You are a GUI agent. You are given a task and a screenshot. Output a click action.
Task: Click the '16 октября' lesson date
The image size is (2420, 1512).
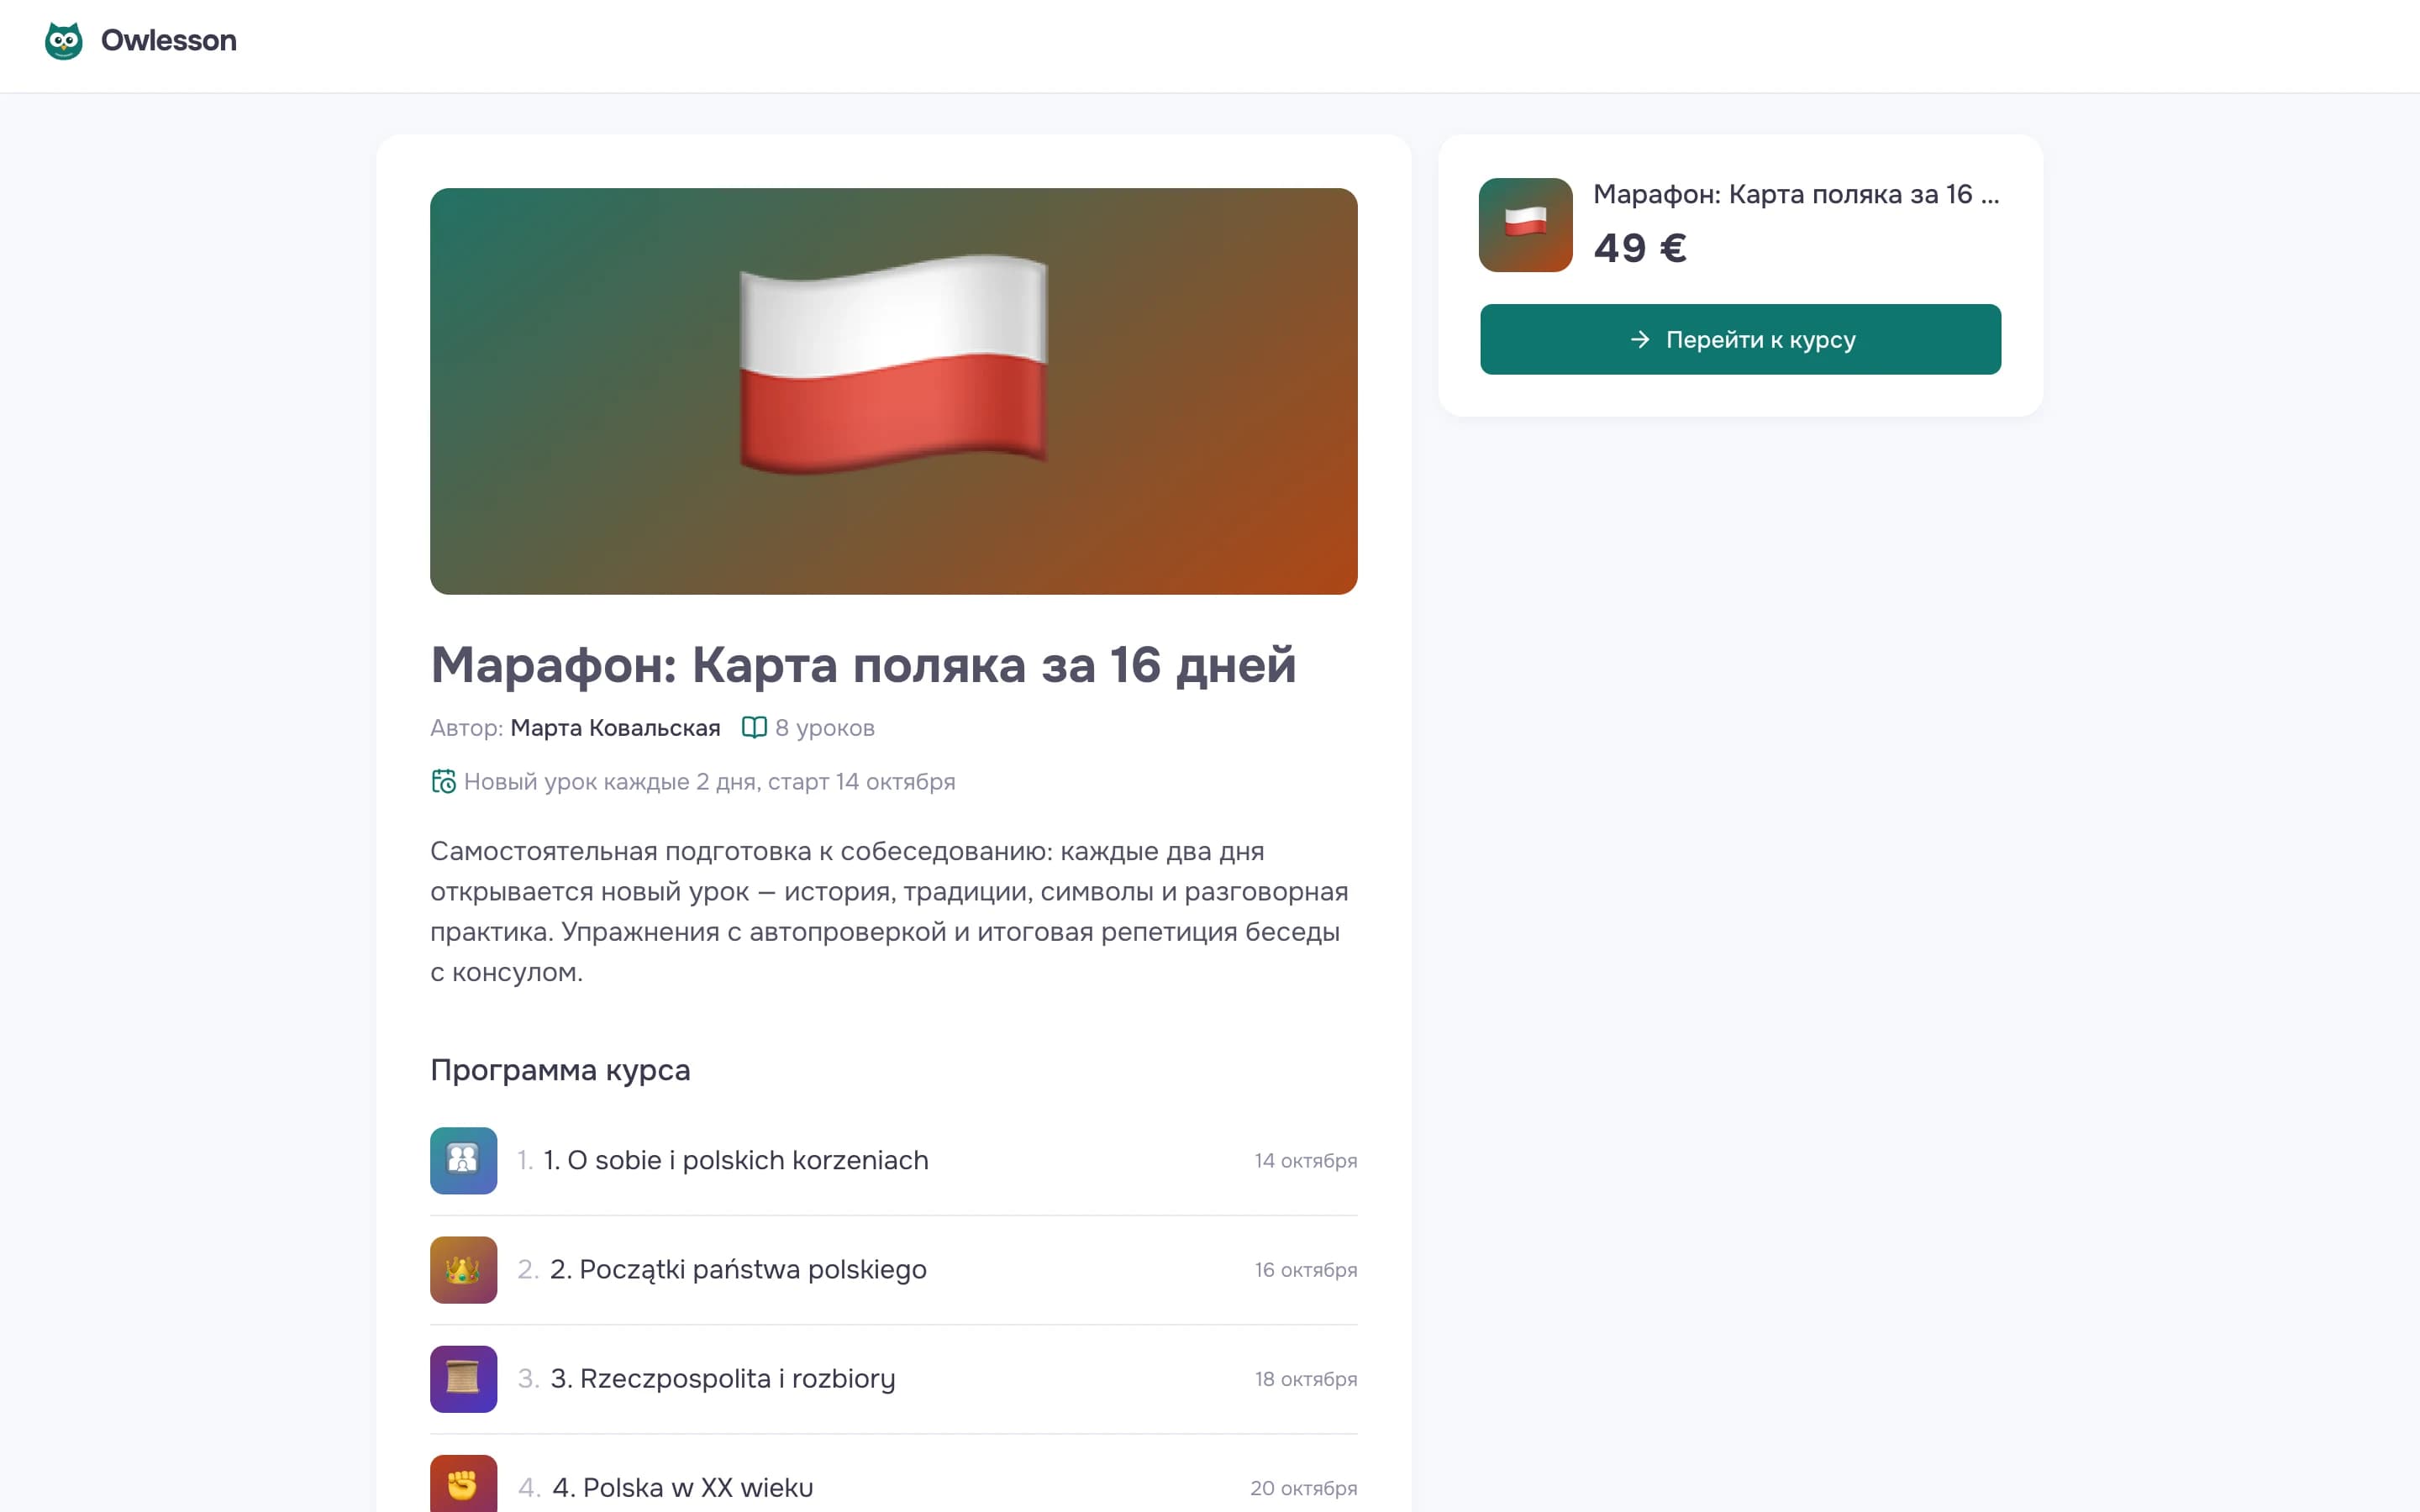pyautogui.click(x=1306, y=1270)
